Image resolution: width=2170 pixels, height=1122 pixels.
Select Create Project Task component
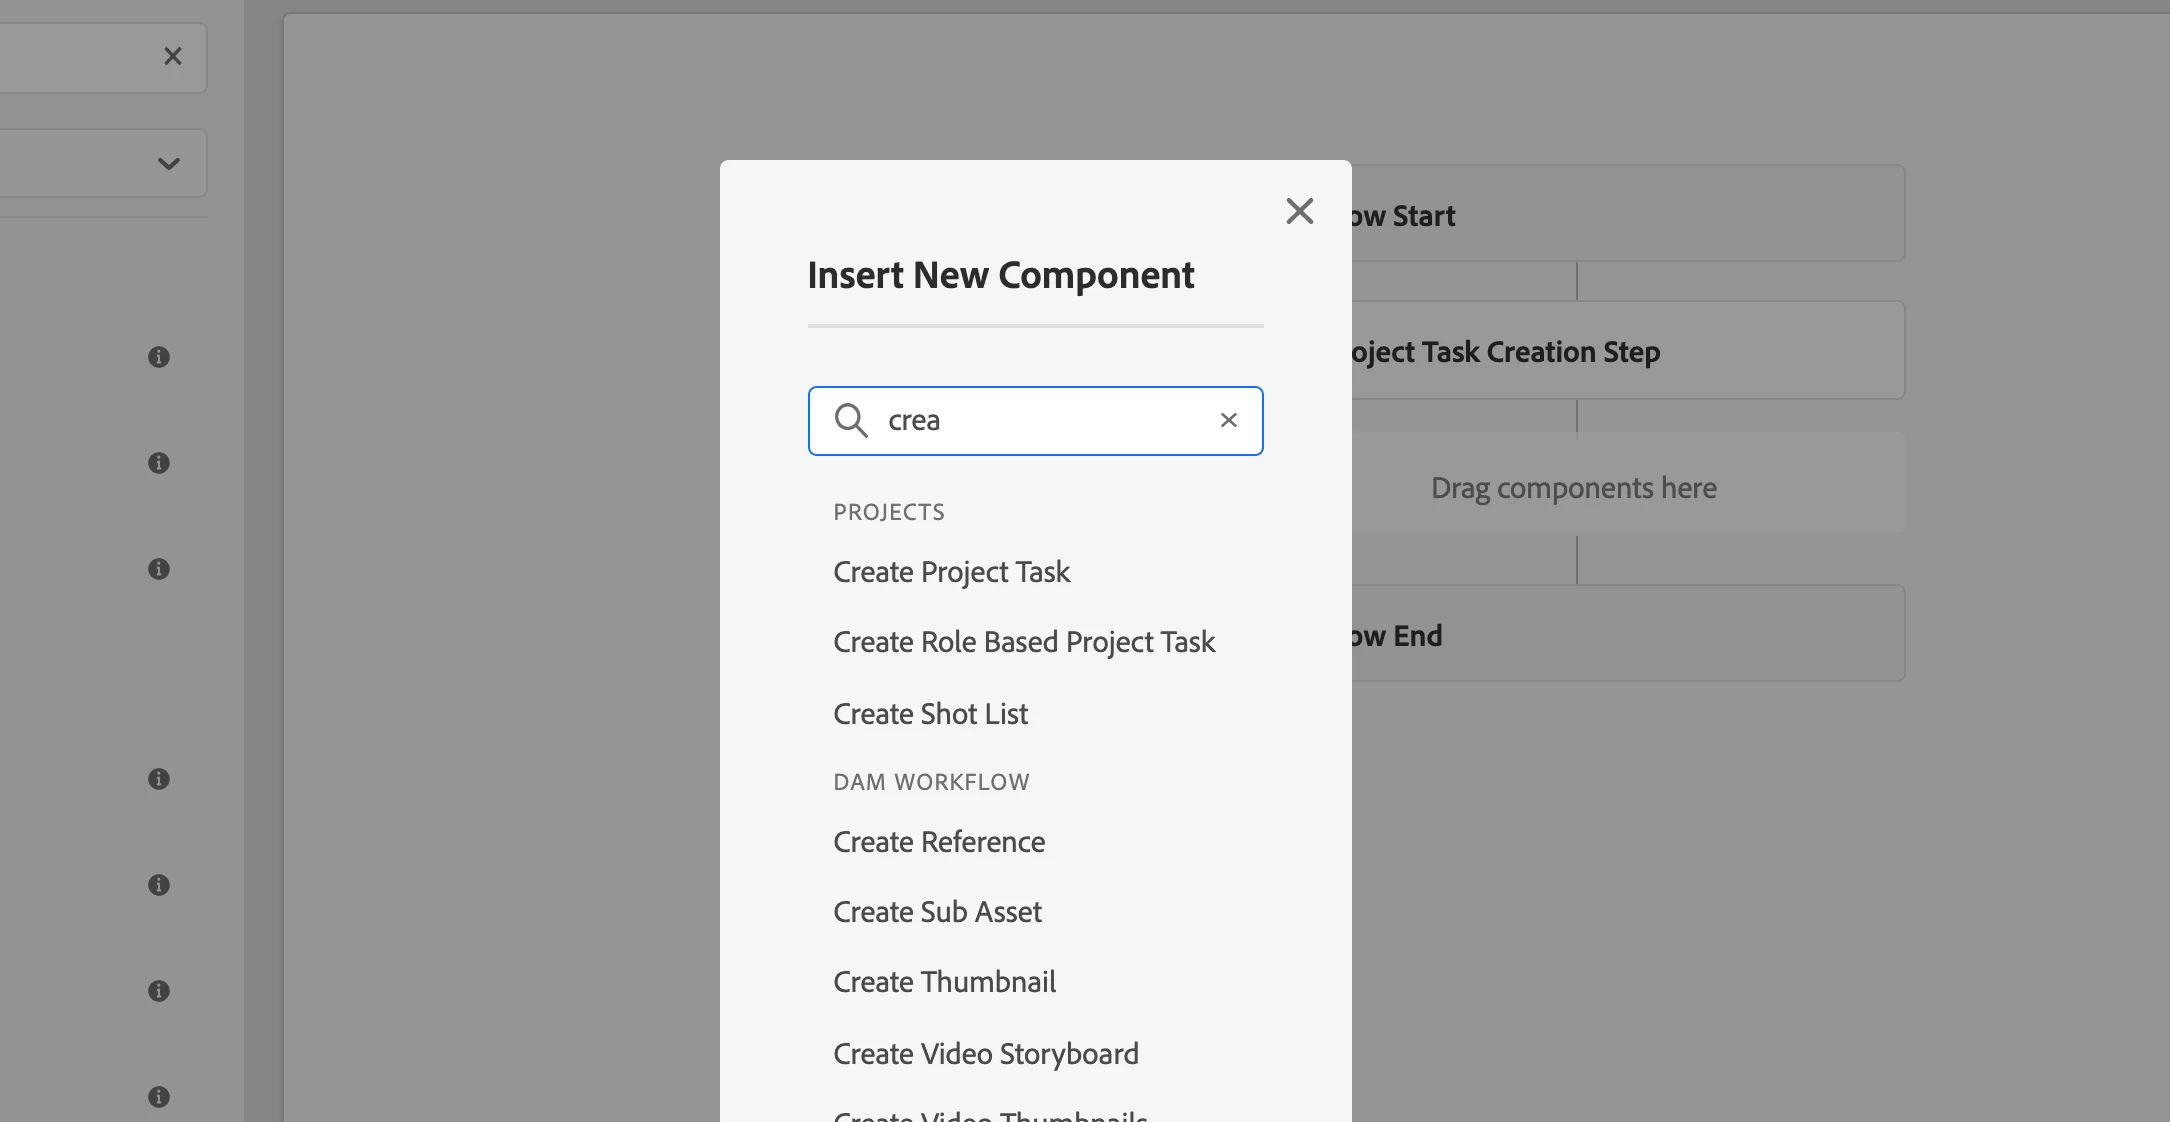point(951,572)
